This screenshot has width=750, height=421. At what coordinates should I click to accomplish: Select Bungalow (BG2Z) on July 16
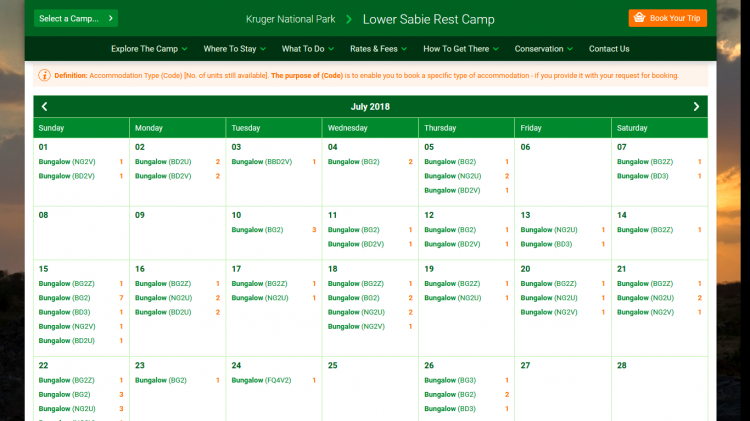tap(163, 284)
